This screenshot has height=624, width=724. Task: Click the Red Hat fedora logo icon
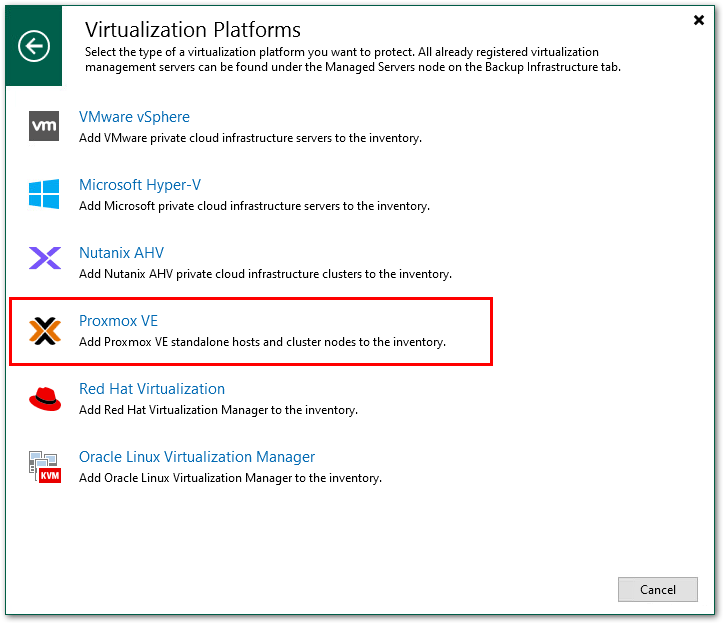click(x=44, y=399)
